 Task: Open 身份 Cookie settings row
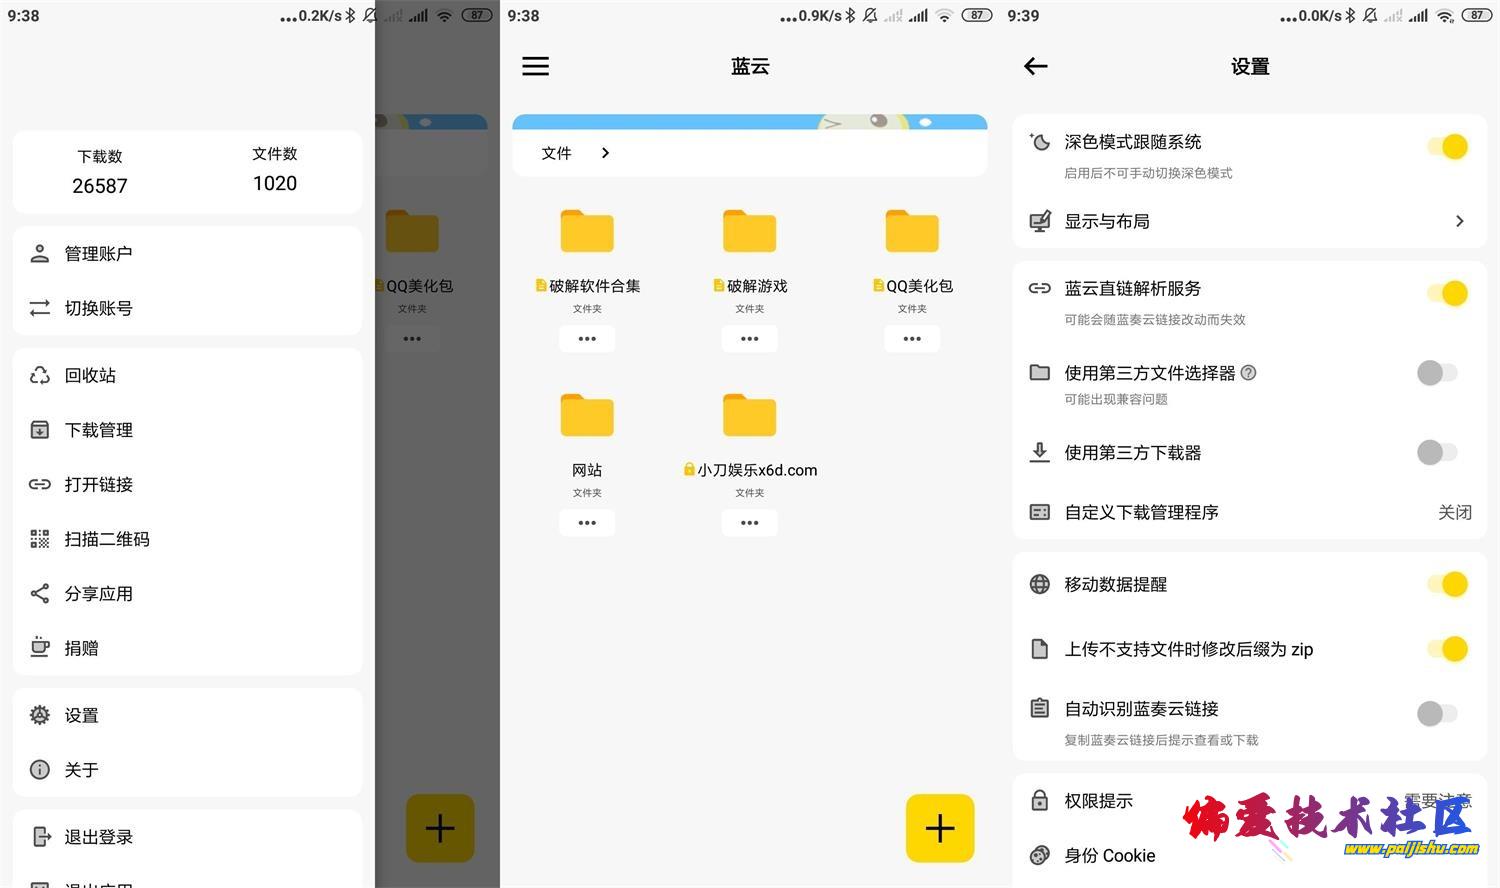[1250, 855]
